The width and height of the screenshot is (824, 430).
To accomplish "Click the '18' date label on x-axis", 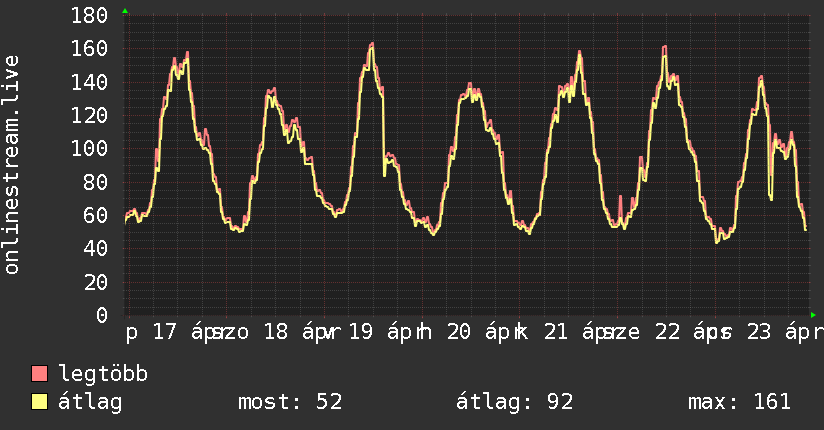I will click(275, 332).
